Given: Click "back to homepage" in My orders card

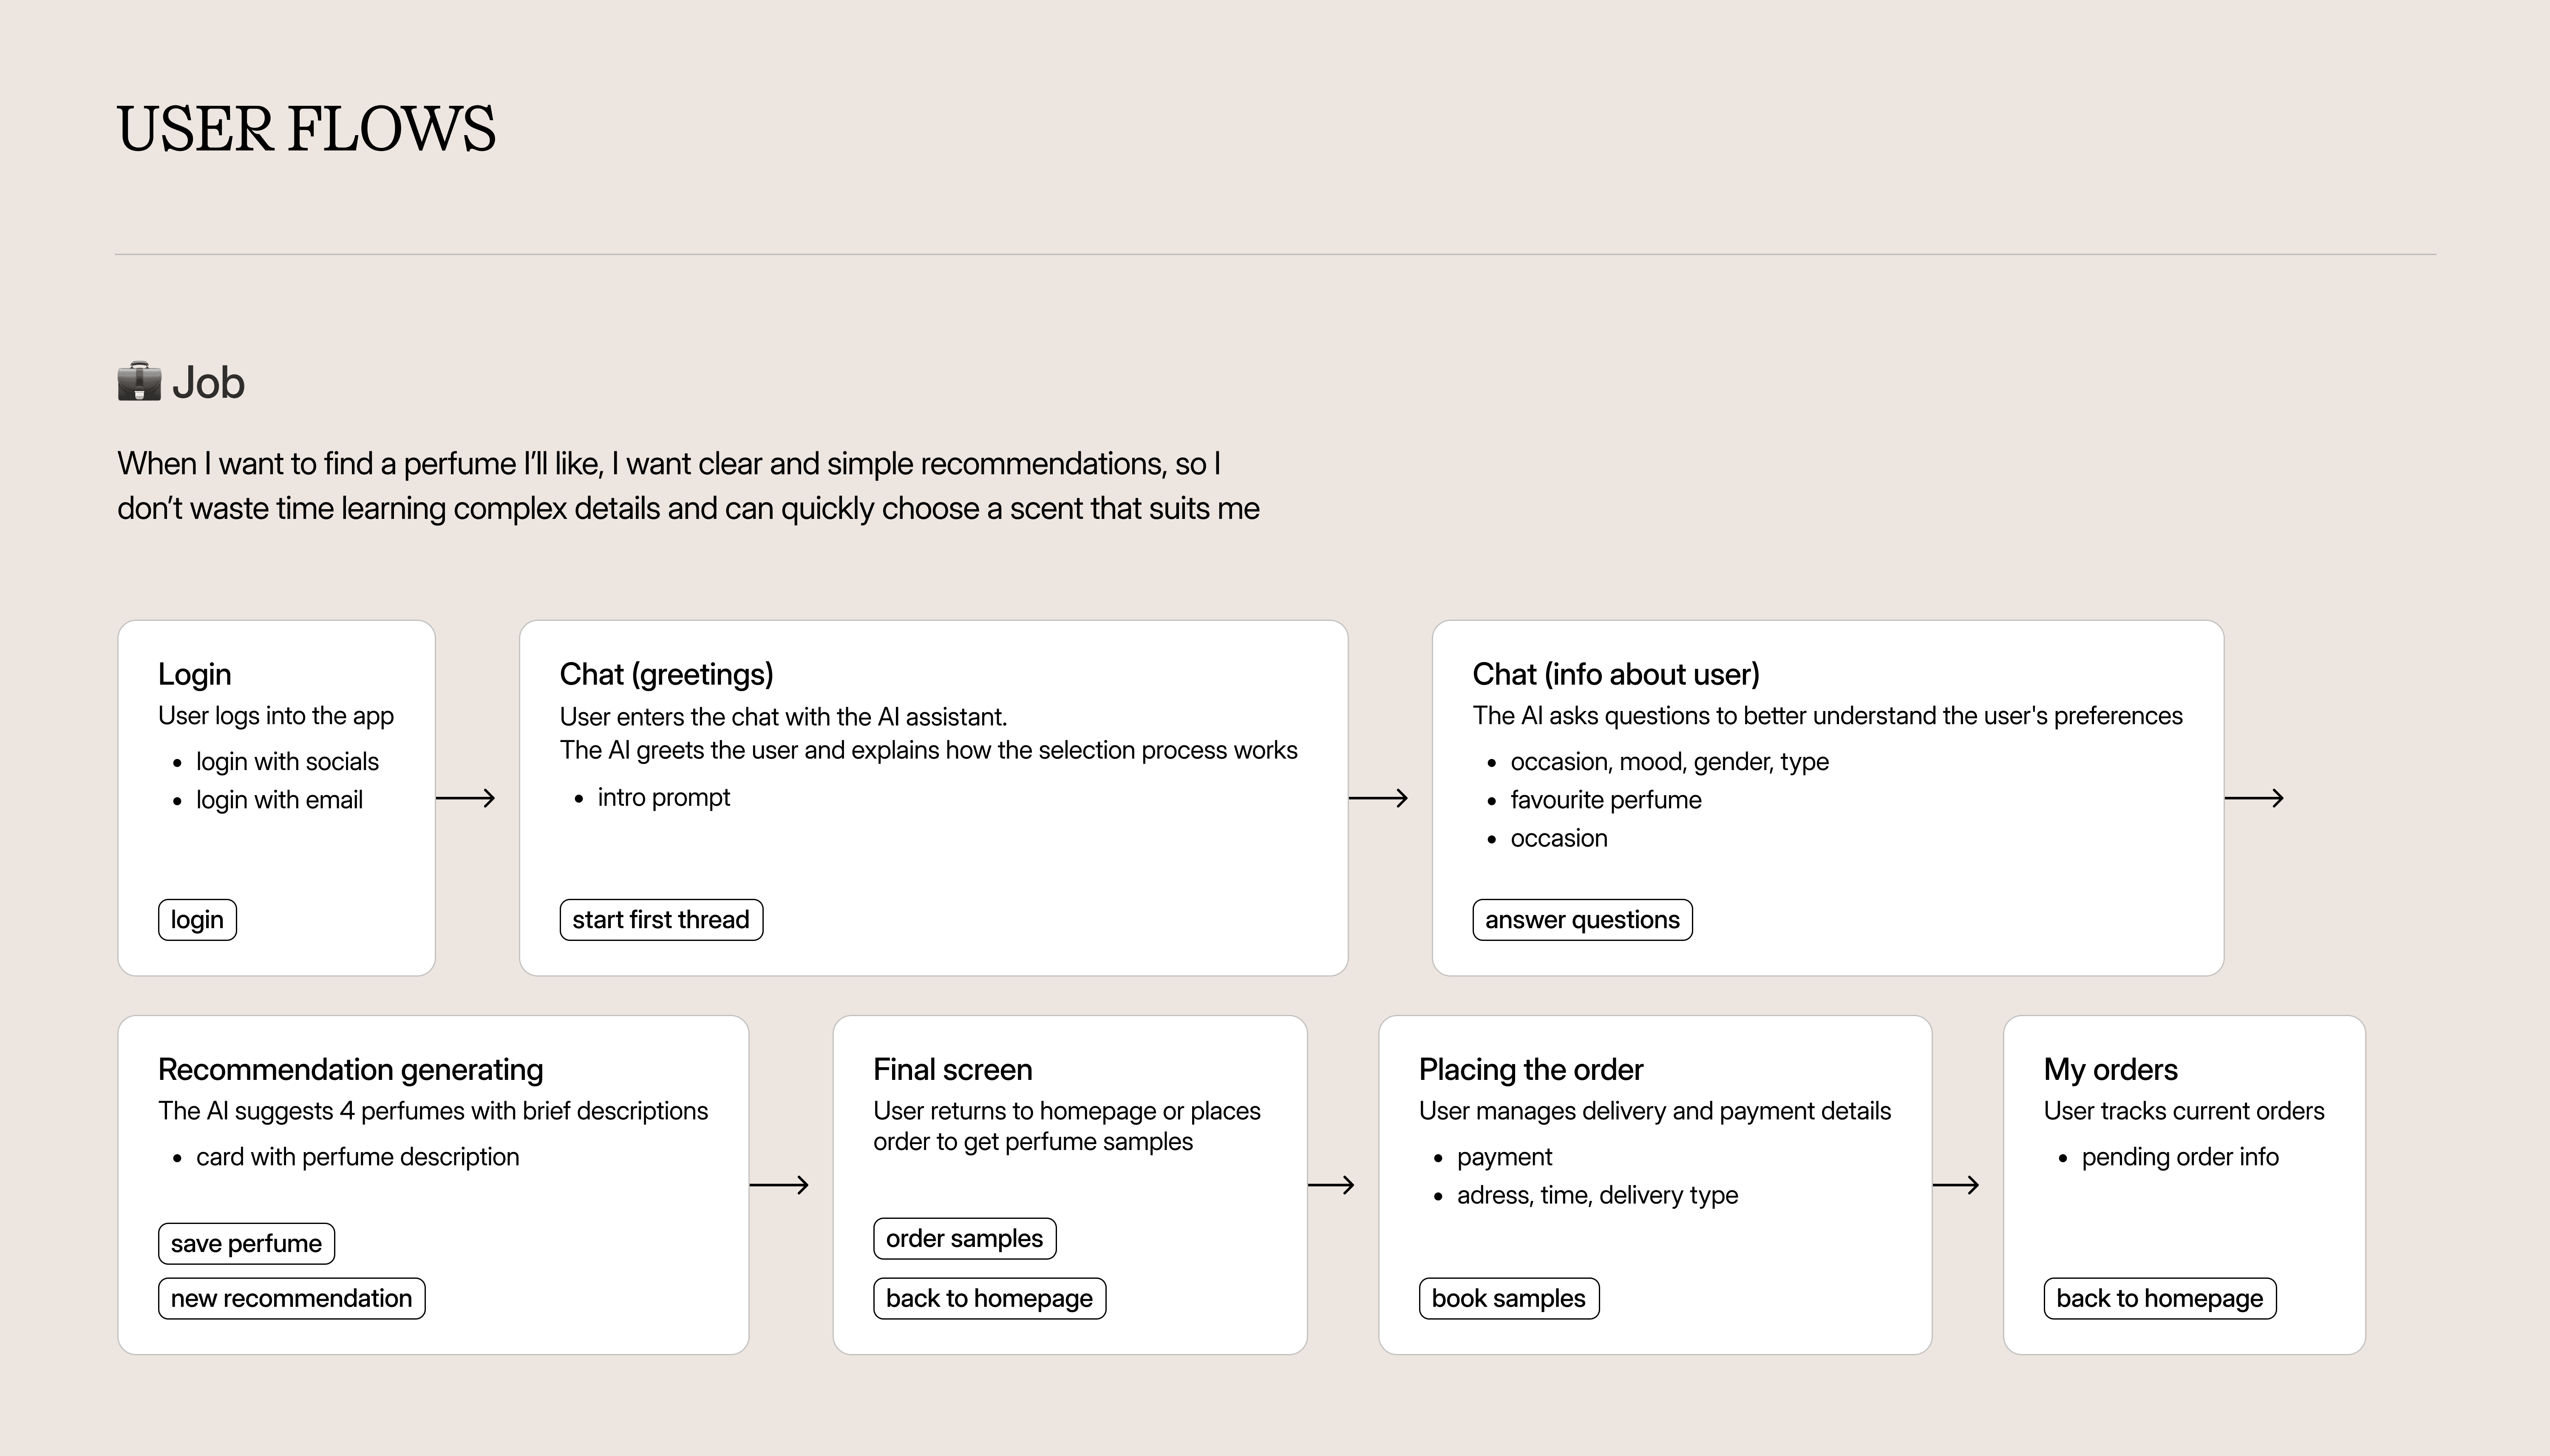Looking at the screenshot, I should point(2159,1299).
